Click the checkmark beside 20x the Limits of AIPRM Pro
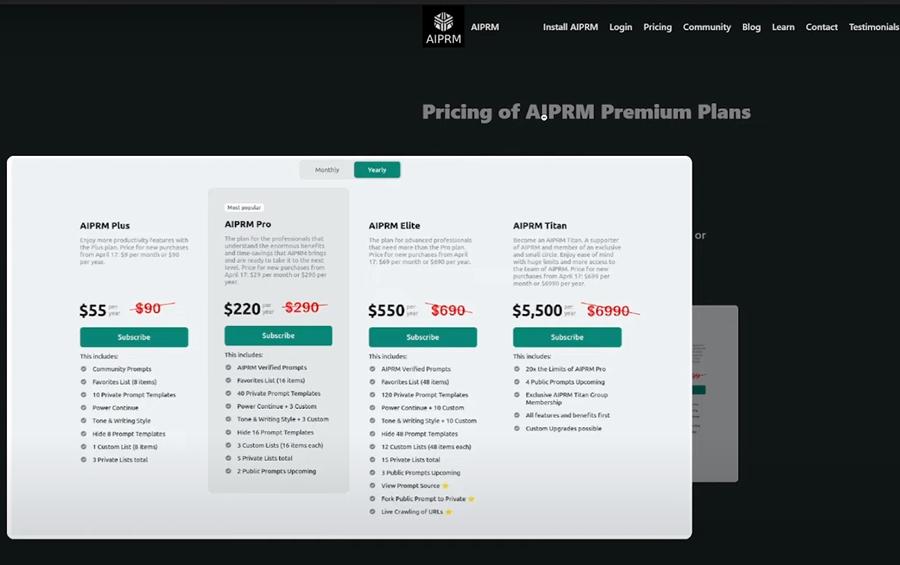The height and width of the screenshot is (565, 900). 517,369
